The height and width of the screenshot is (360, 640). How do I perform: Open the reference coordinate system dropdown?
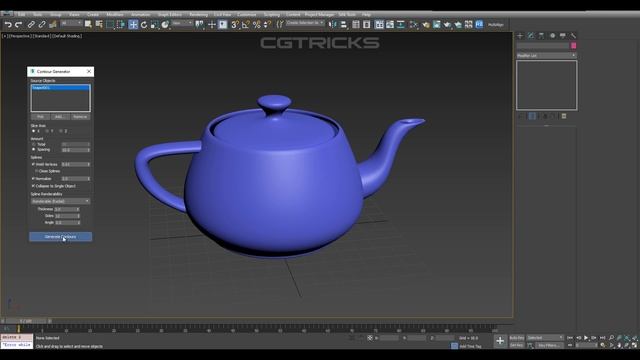(182, 24)
